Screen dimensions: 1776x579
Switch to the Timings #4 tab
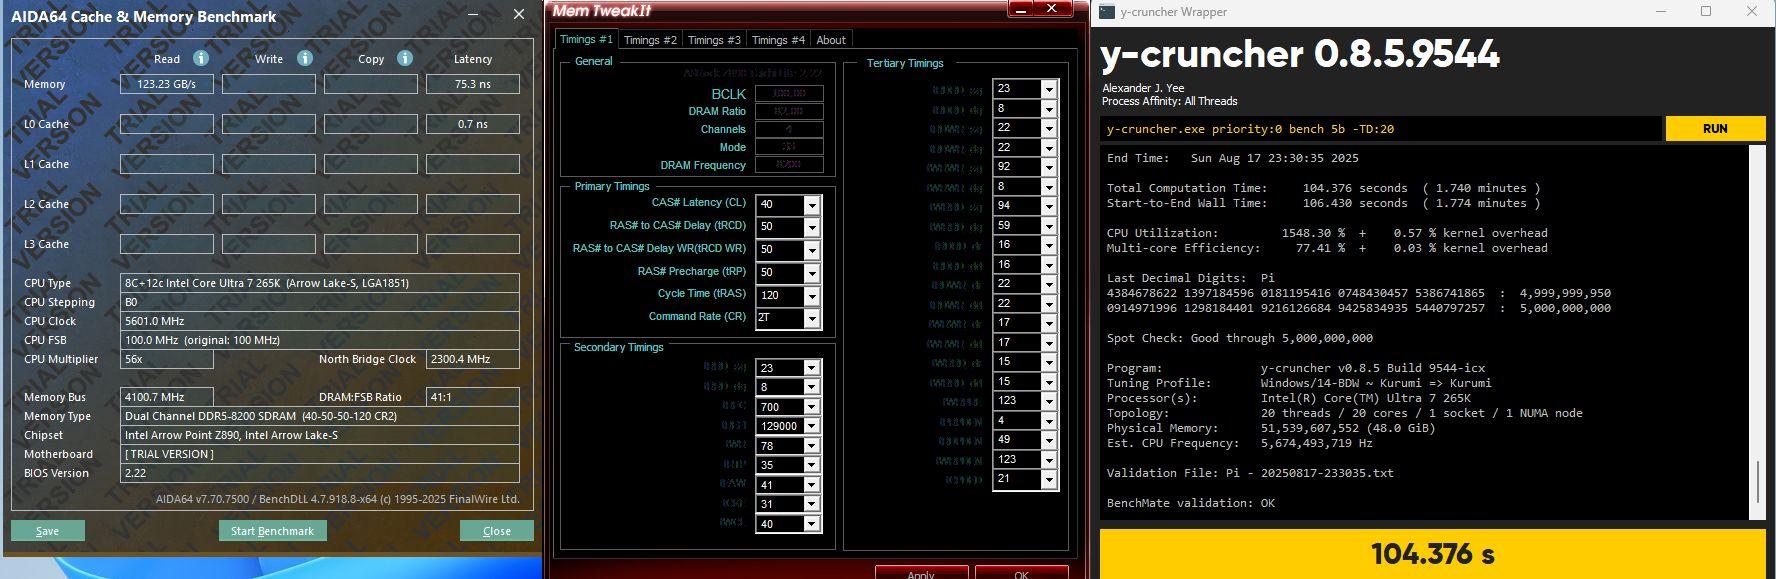click(778, 40)
